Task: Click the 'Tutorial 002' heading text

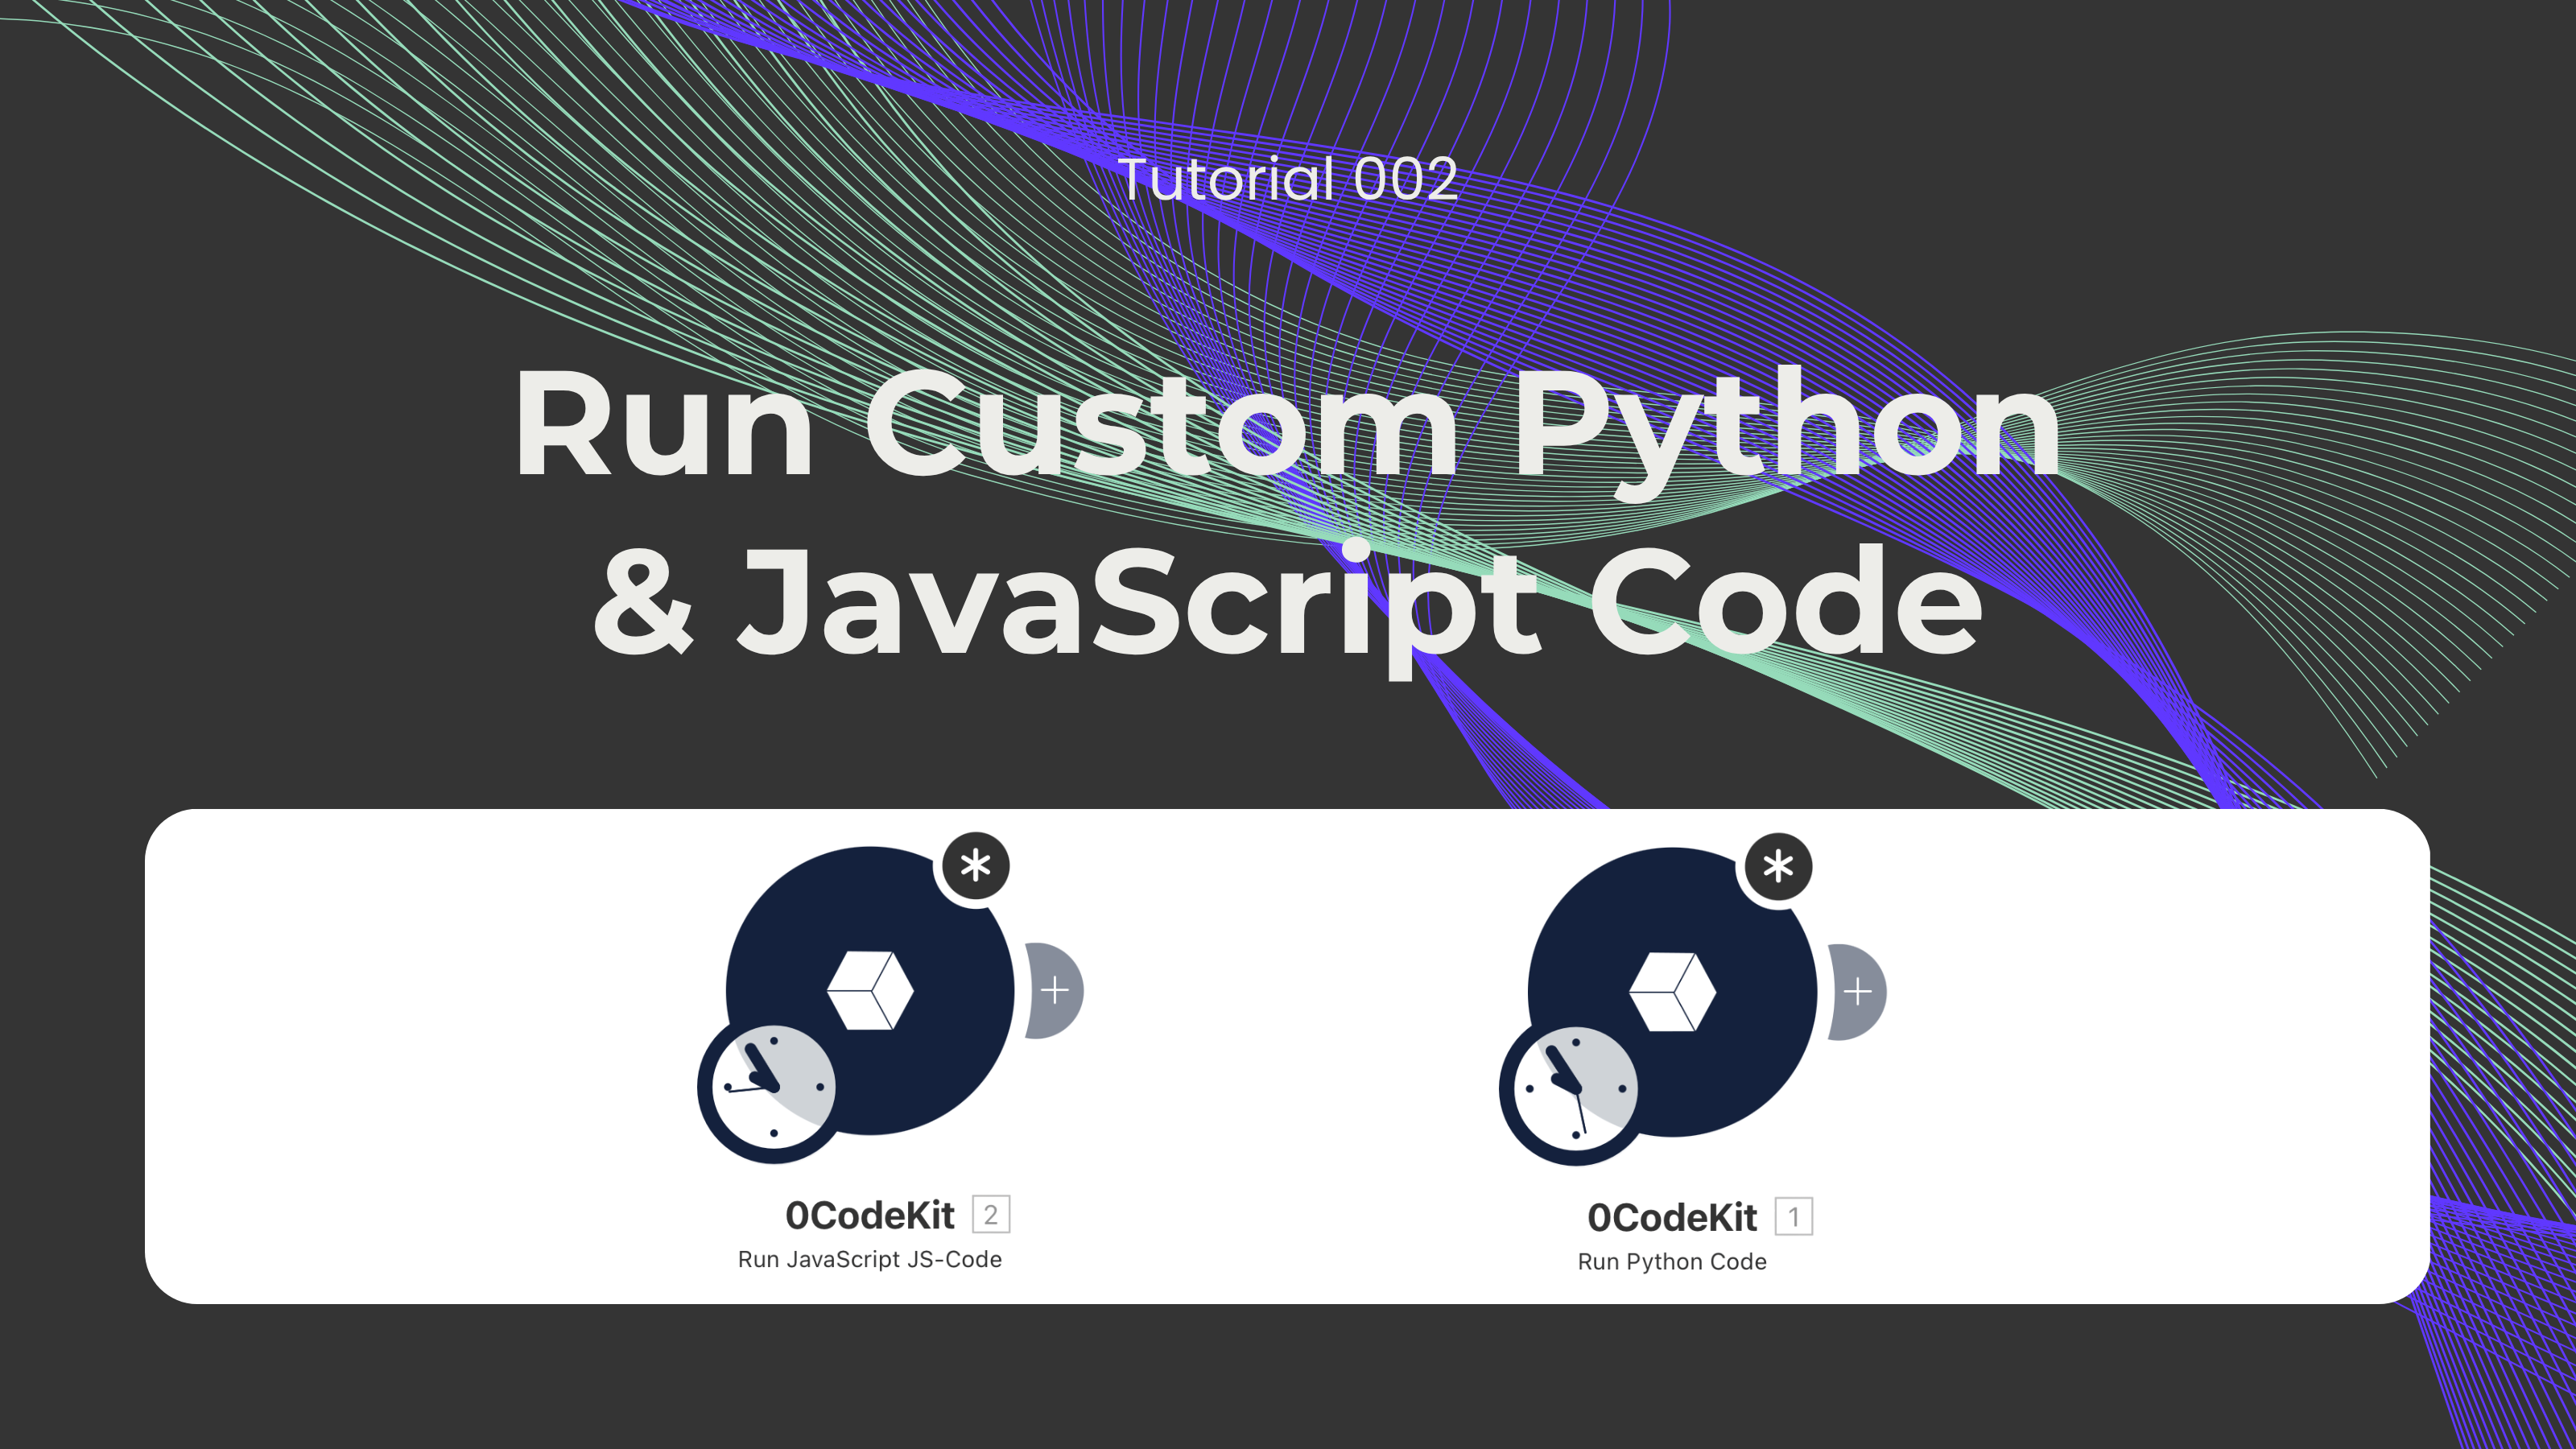Action: coord(1288,179)
